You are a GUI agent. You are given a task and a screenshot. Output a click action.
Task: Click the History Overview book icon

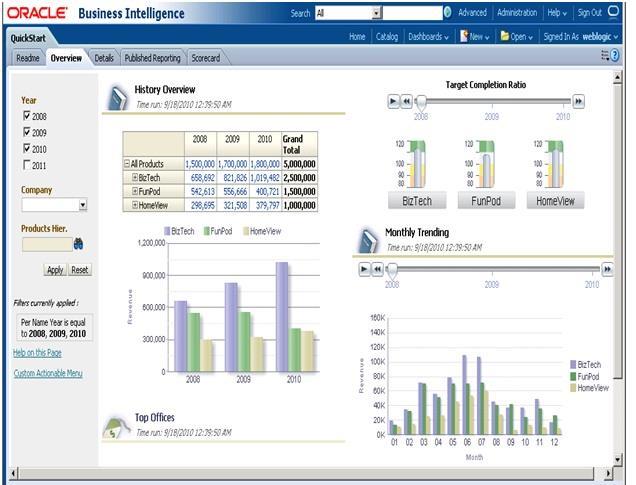(118, 97)
